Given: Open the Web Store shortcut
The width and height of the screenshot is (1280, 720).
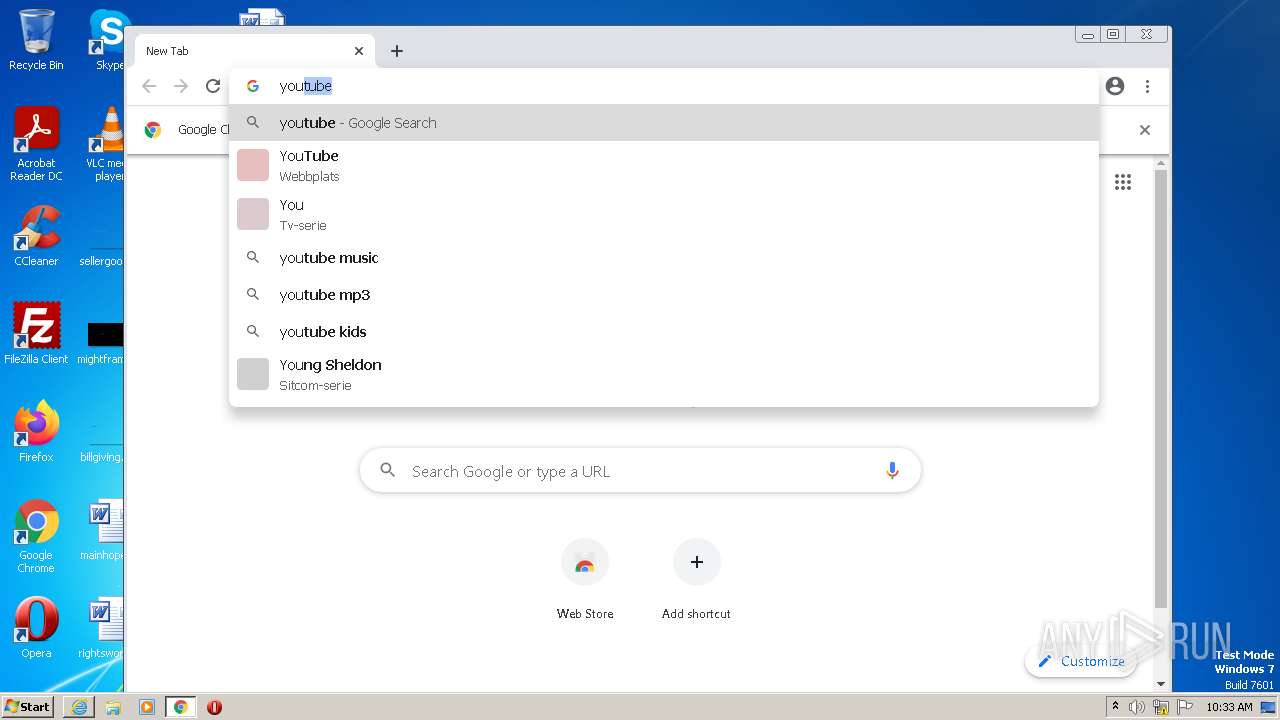Looking at the screenshot, I should pos(585,579).
